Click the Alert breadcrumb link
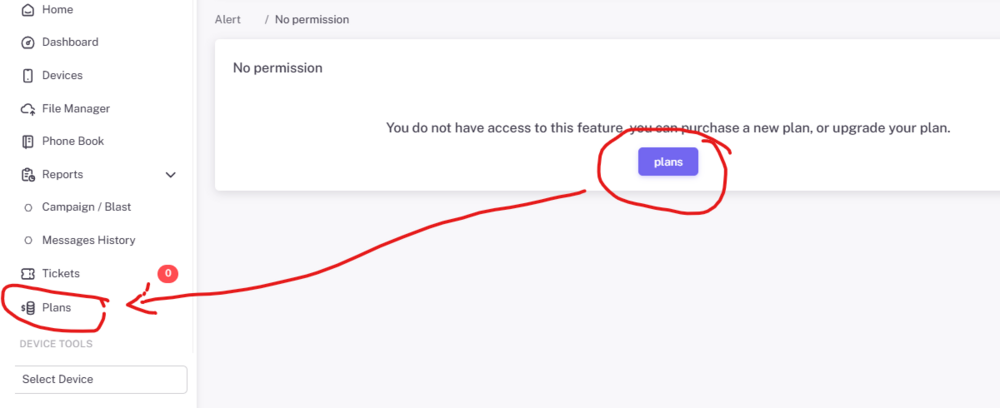1000x408 pixels. point(227,20)
